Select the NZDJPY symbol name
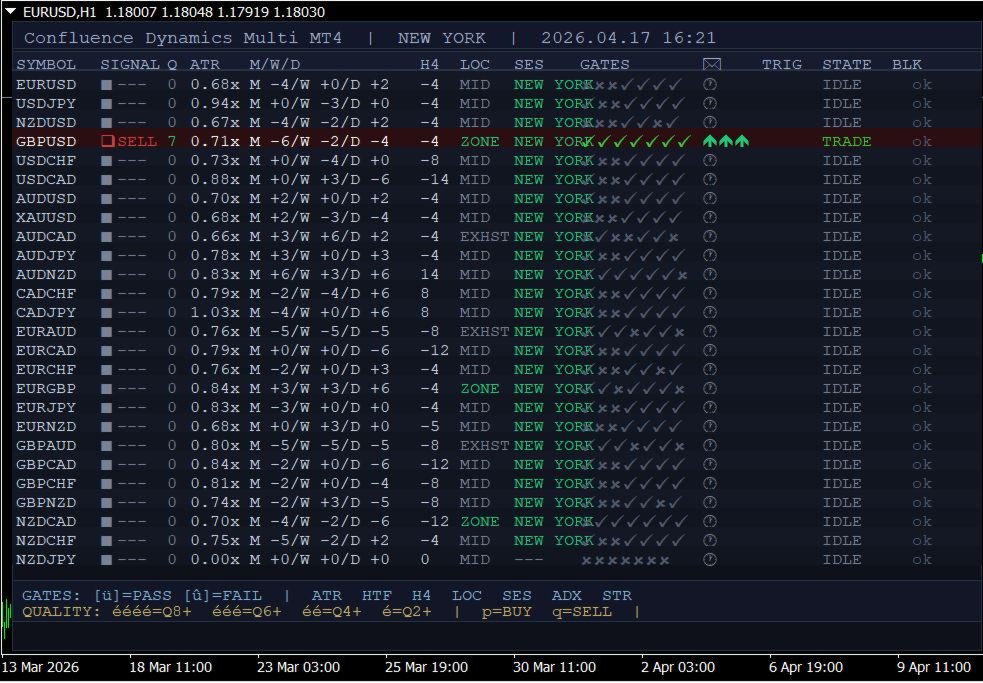 [x=46, y=559]
